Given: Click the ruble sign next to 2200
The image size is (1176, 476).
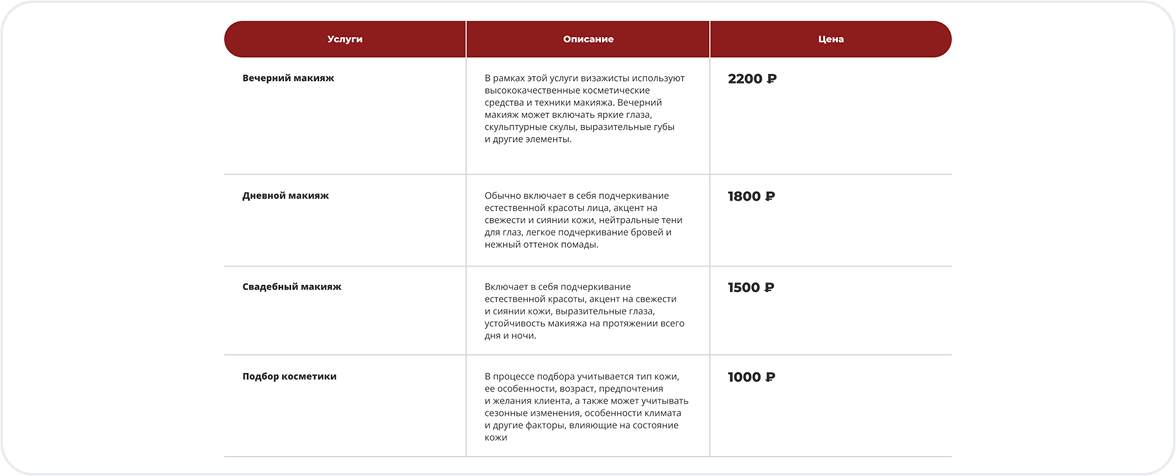Looking at the screenshot, I should (771, 78).
